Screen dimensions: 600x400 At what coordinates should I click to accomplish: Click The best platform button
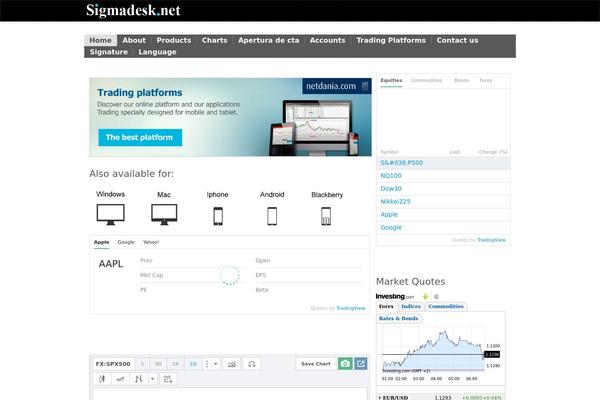[140, 137]
